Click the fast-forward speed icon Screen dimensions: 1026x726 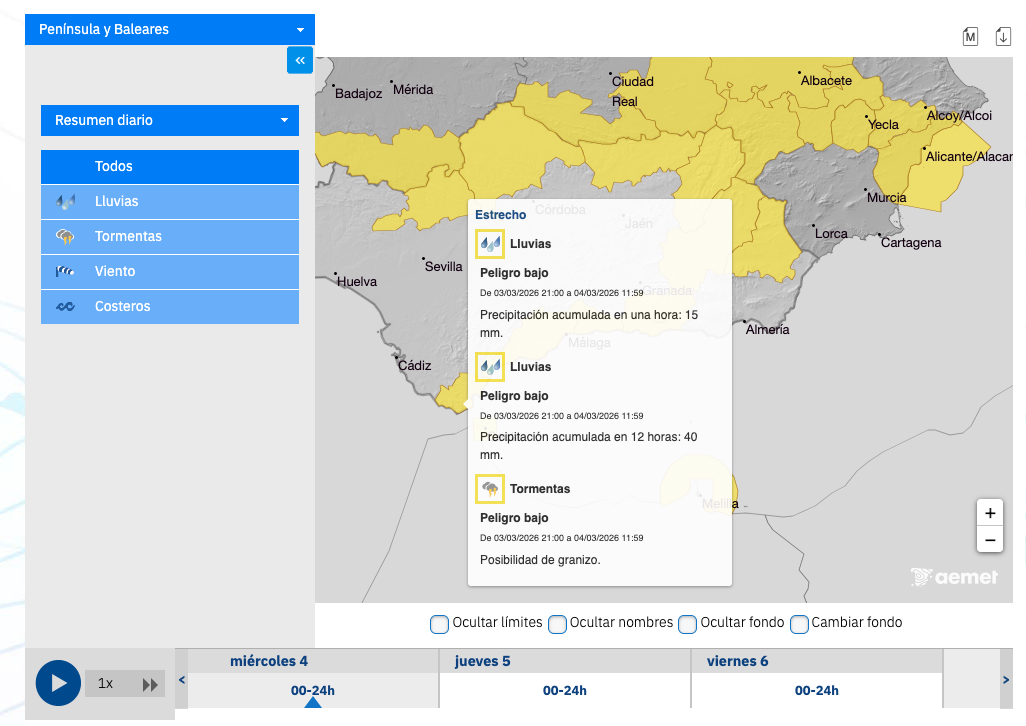[150, 684]
